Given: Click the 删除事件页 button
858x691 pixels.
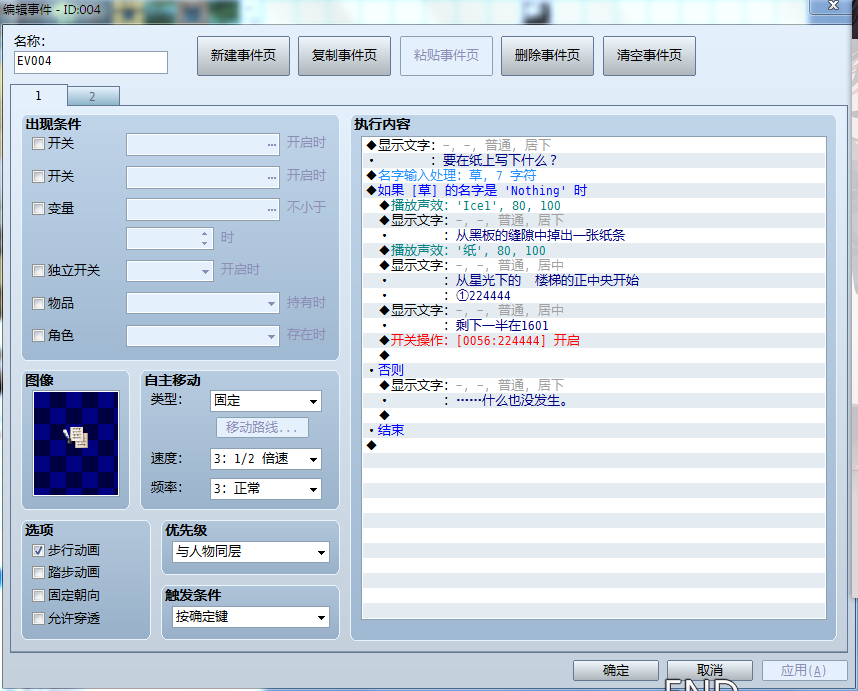Looking at the screenshot, I should coord(547,56).
